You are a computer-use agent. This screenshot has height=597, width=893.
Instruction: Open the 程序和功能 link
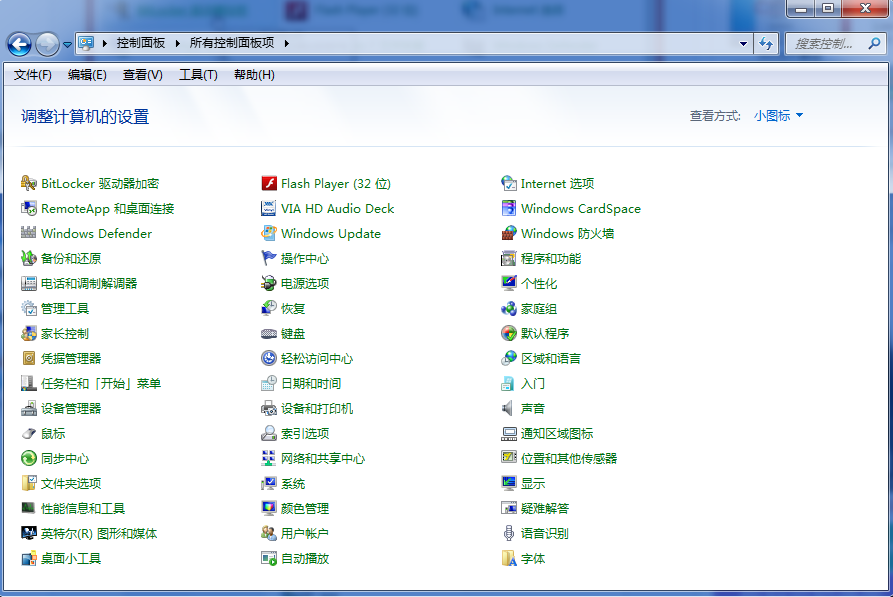(x=551, y=259)
